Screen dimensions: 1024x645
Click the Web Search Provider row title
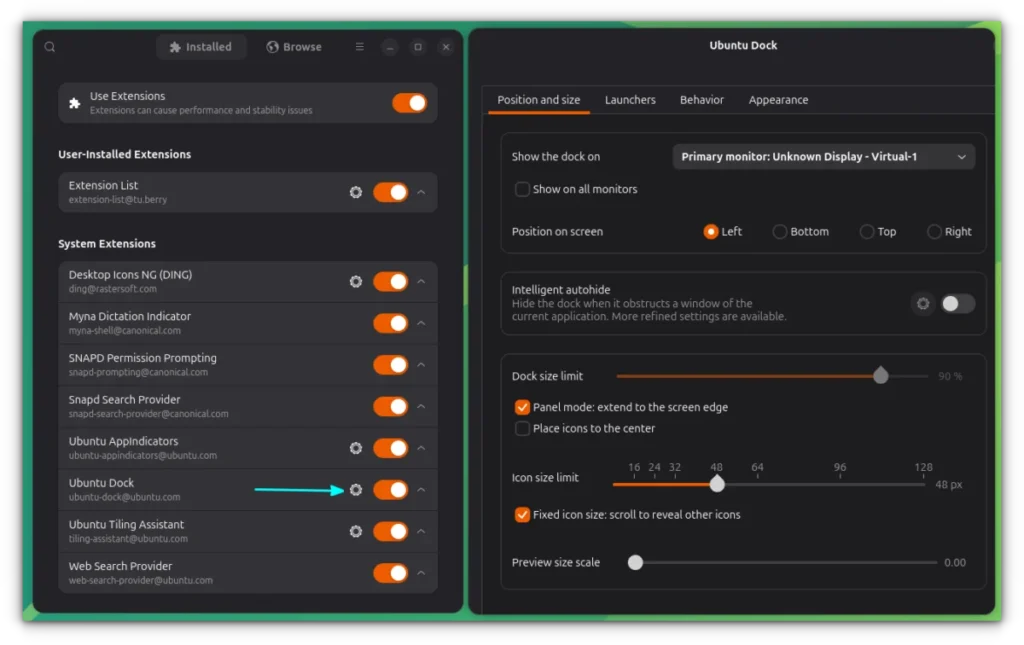tap(120, 566)
